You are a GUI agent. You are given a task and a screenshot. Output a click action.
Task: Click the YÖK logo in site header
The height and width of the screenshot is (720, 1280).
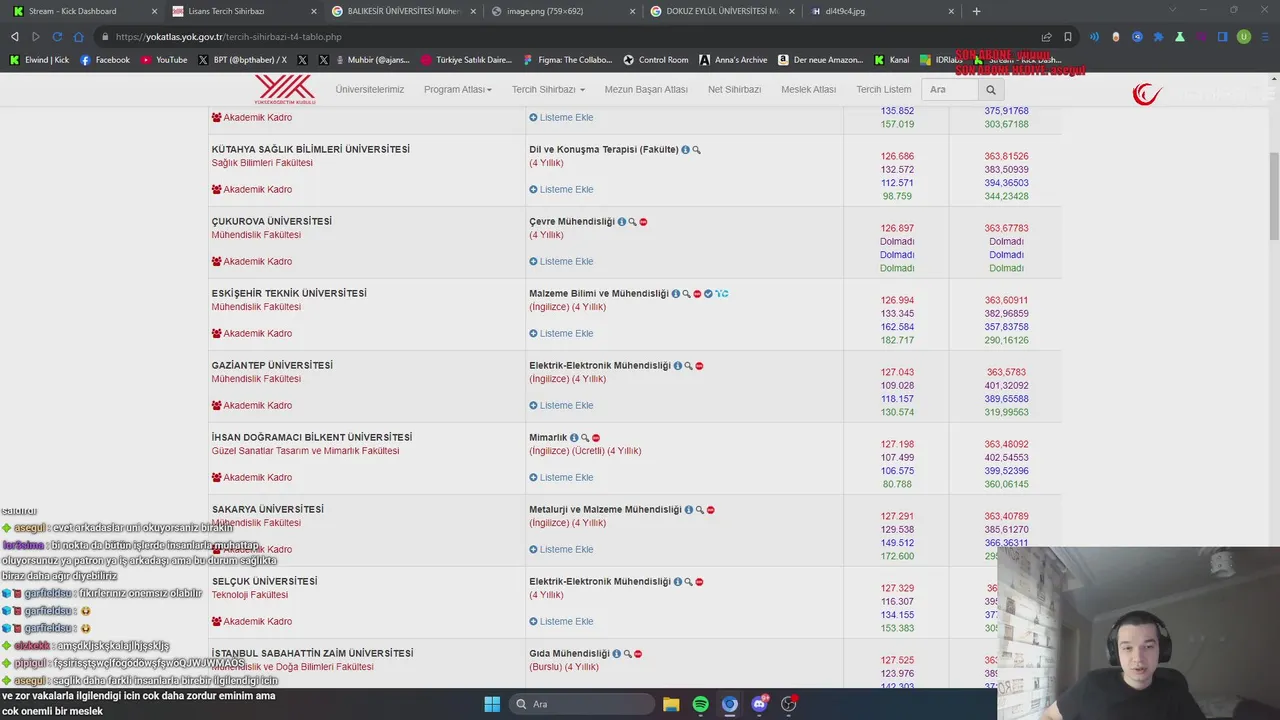[x=285, y=89]
